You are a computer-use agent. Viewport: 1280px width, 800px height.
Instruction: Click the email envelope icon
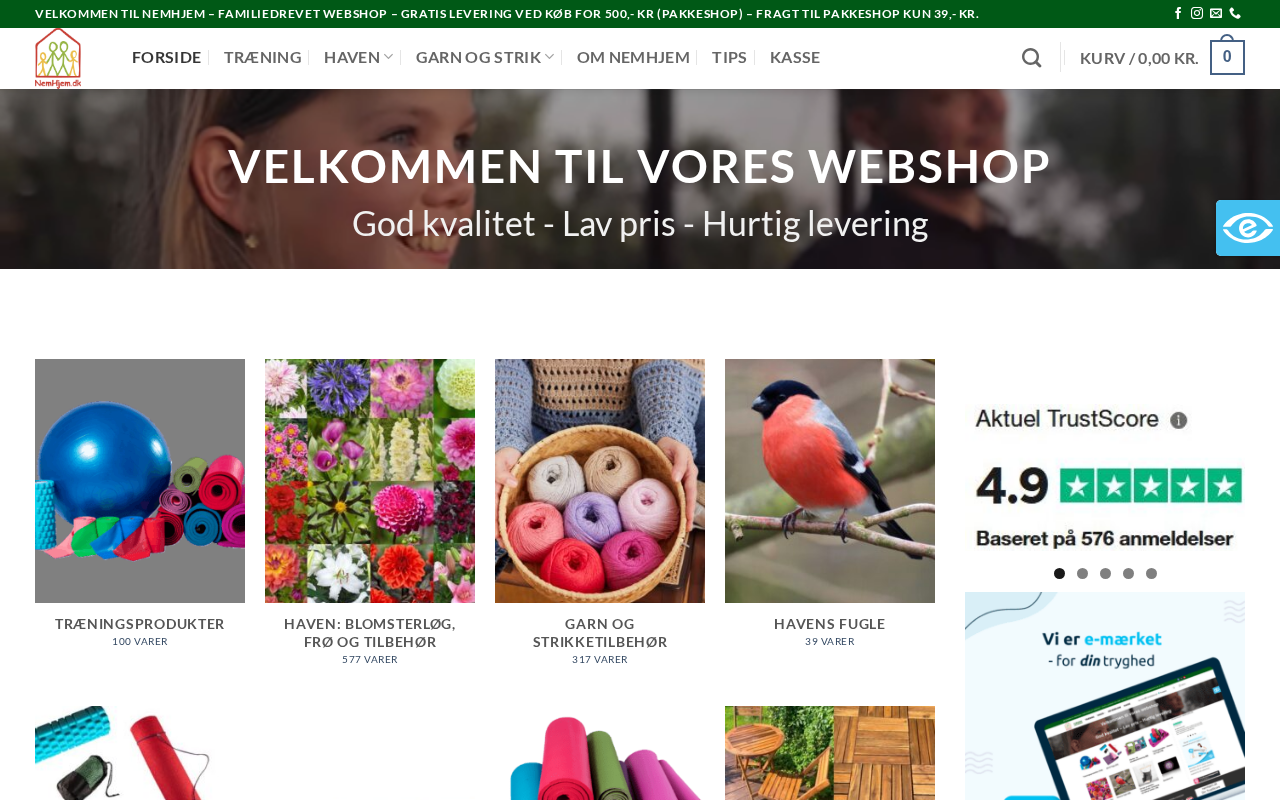[1216, 14]
